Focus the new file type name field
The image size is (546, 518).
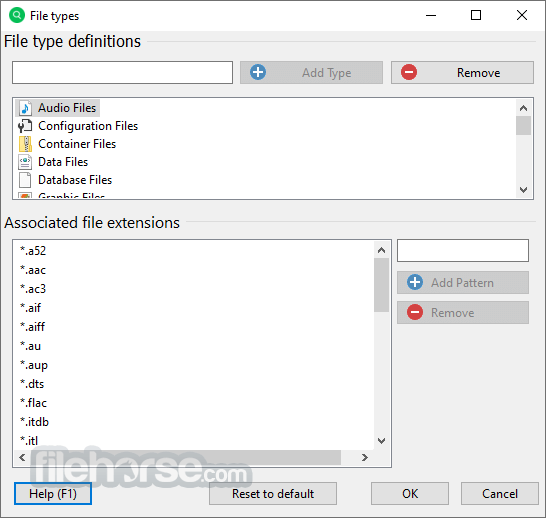[123, 72]
